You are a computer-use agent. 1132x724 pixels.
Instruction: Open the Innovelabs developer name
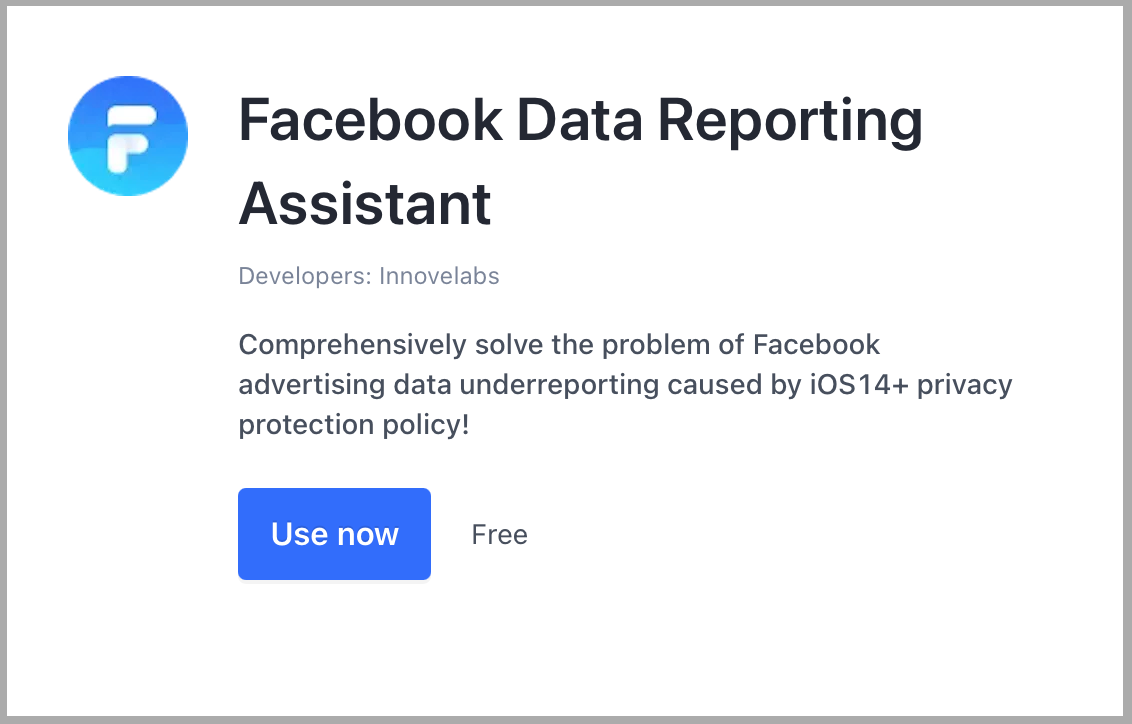click(439, 276)
